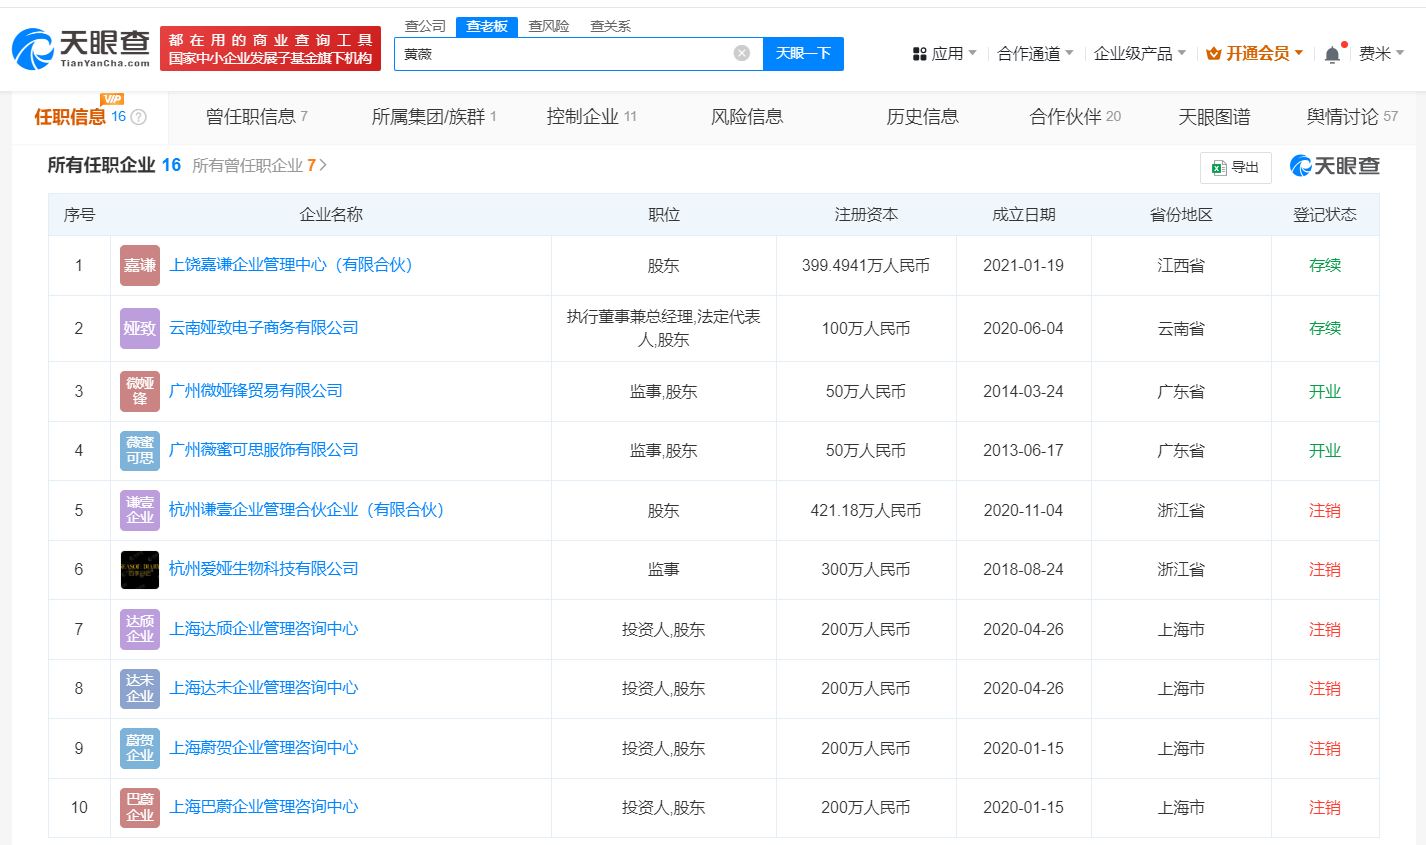The image size is (1426, 845).
Task: Open the 合作伙伴 tab
Action: point(1074,117)
